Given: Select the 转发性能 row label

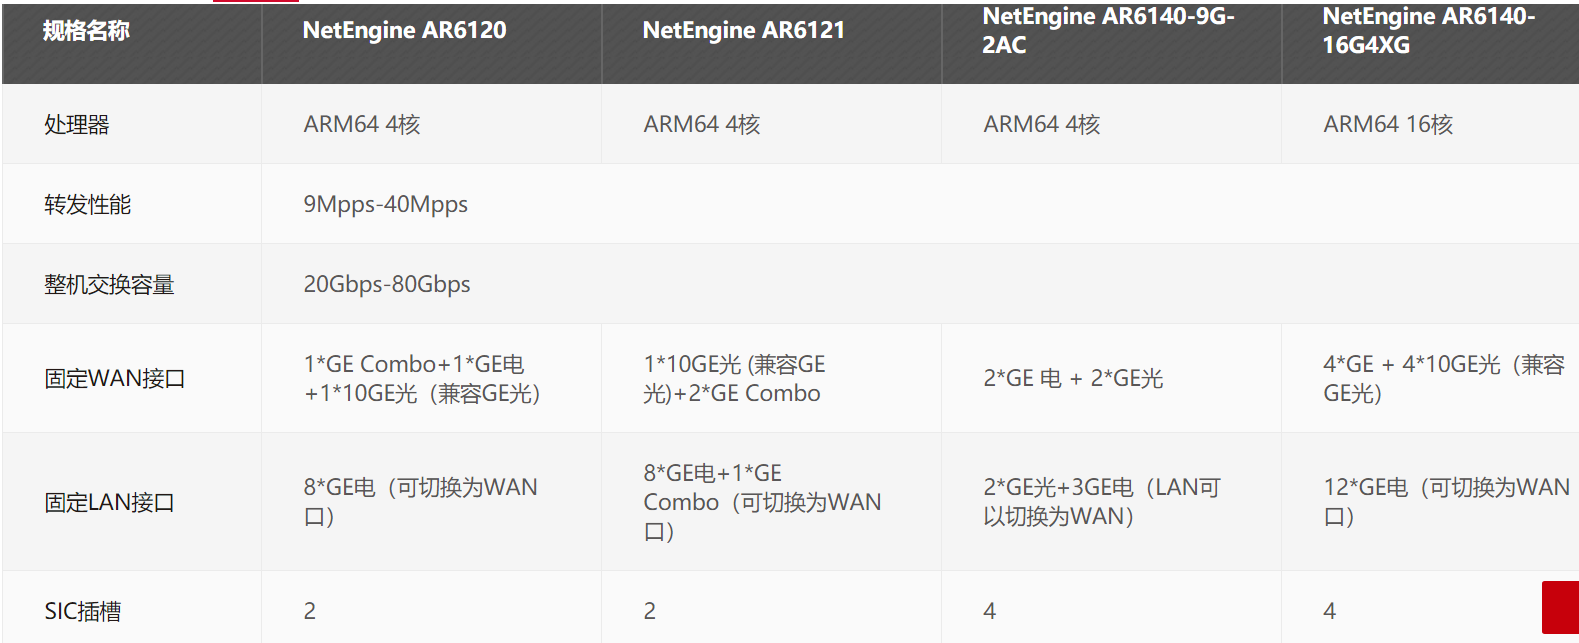Looking at the screenshot, I should pyautogui.click(x=87, y=205).
